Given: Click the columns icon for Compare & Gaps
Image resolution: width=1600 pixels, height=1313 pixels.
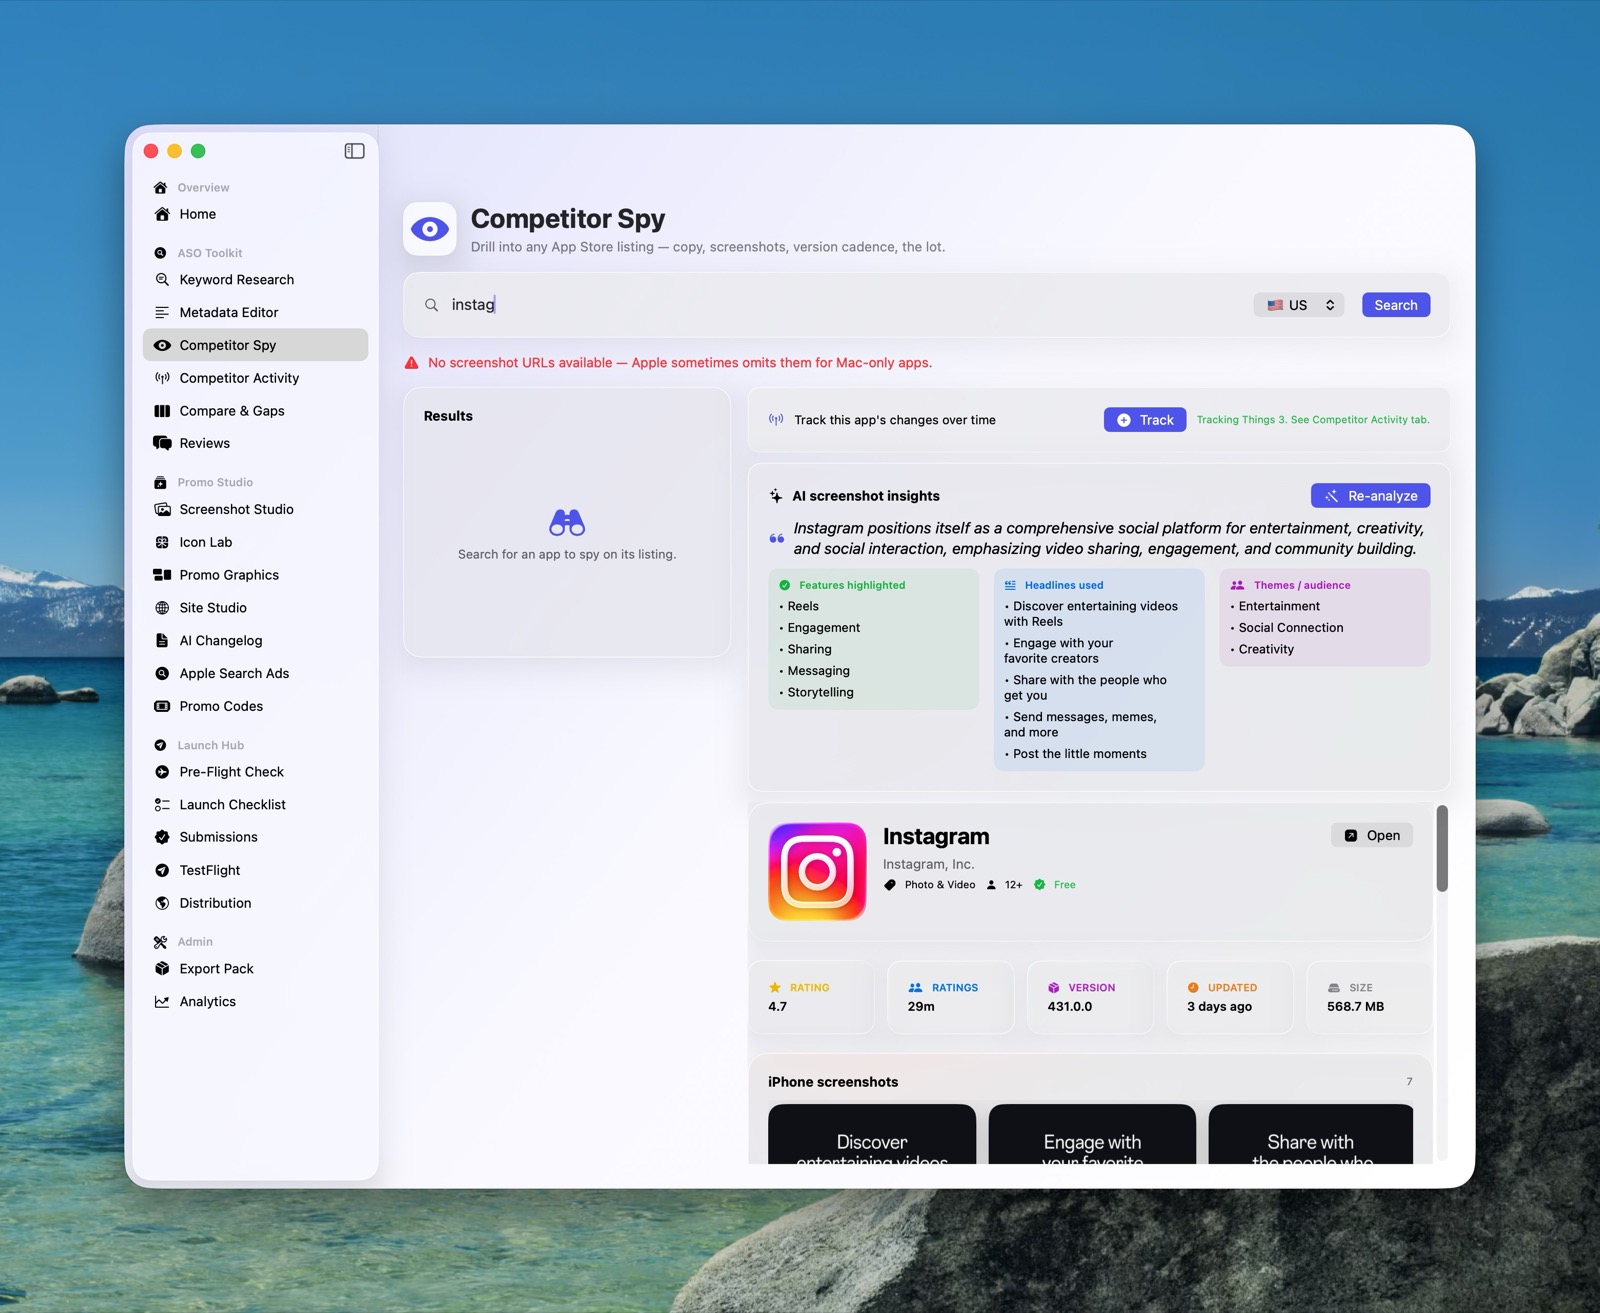Looking at the screenshot, I should tap(162, 411).
